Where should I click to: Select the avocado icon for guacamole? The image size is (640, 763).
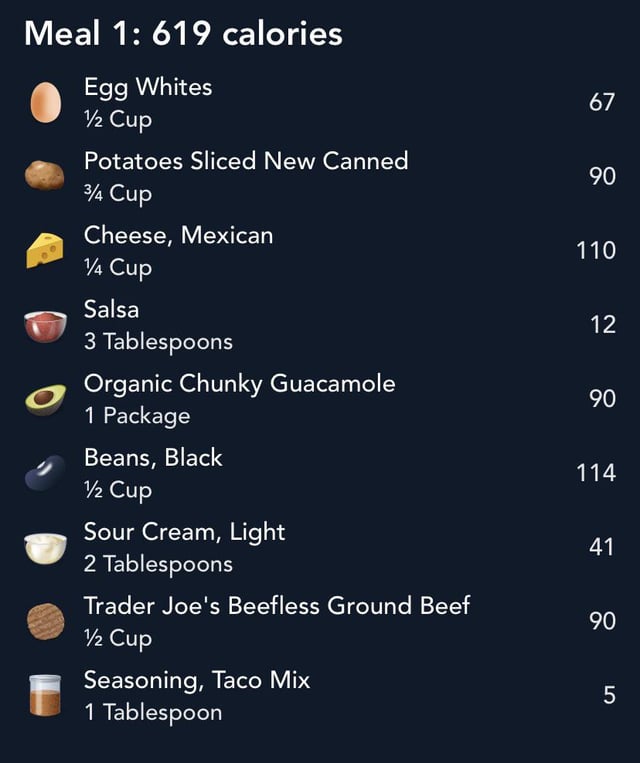pyautogui.click(x=45, y=400)
